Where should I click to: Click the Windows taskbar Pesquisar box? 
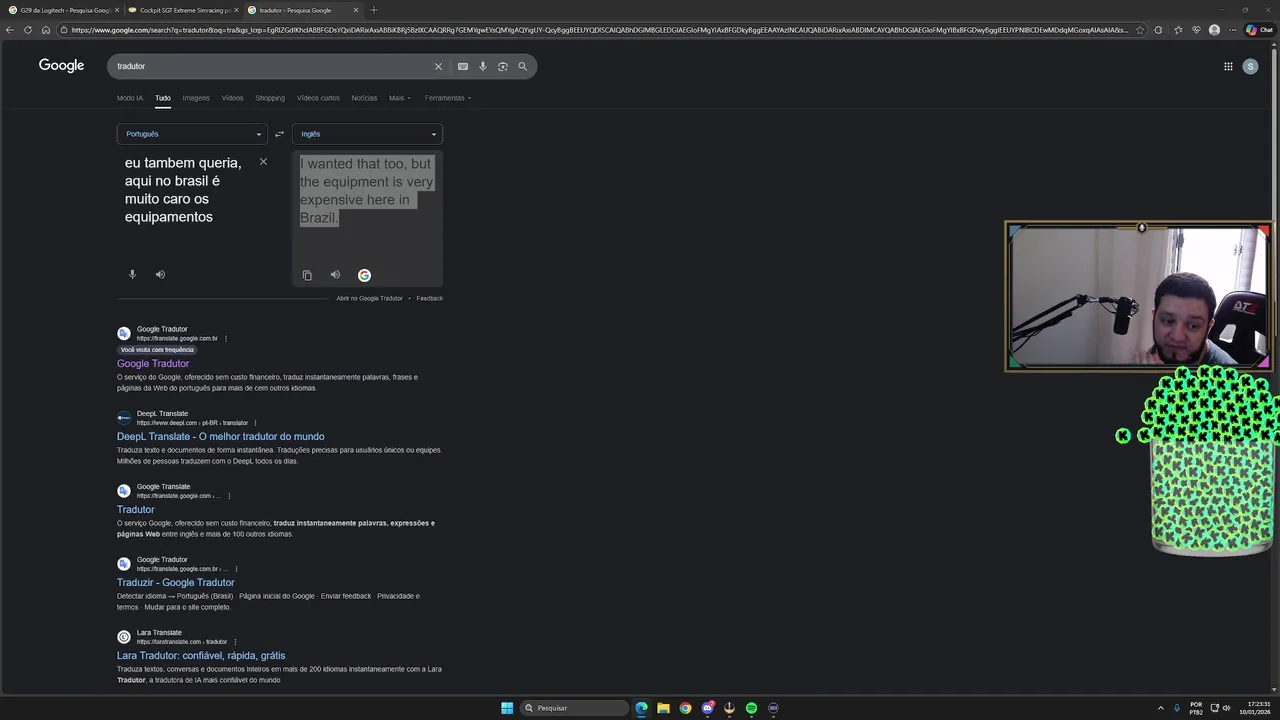pyautogui.click(x=576, y=708)
